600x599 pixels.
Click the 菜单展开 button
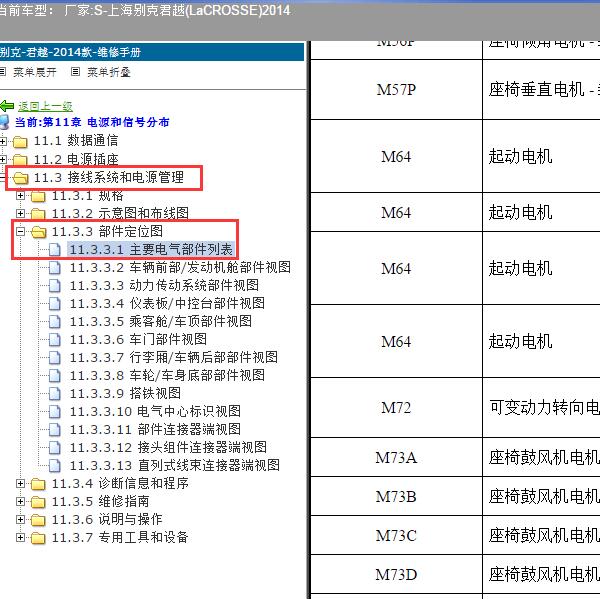[35, 72]
